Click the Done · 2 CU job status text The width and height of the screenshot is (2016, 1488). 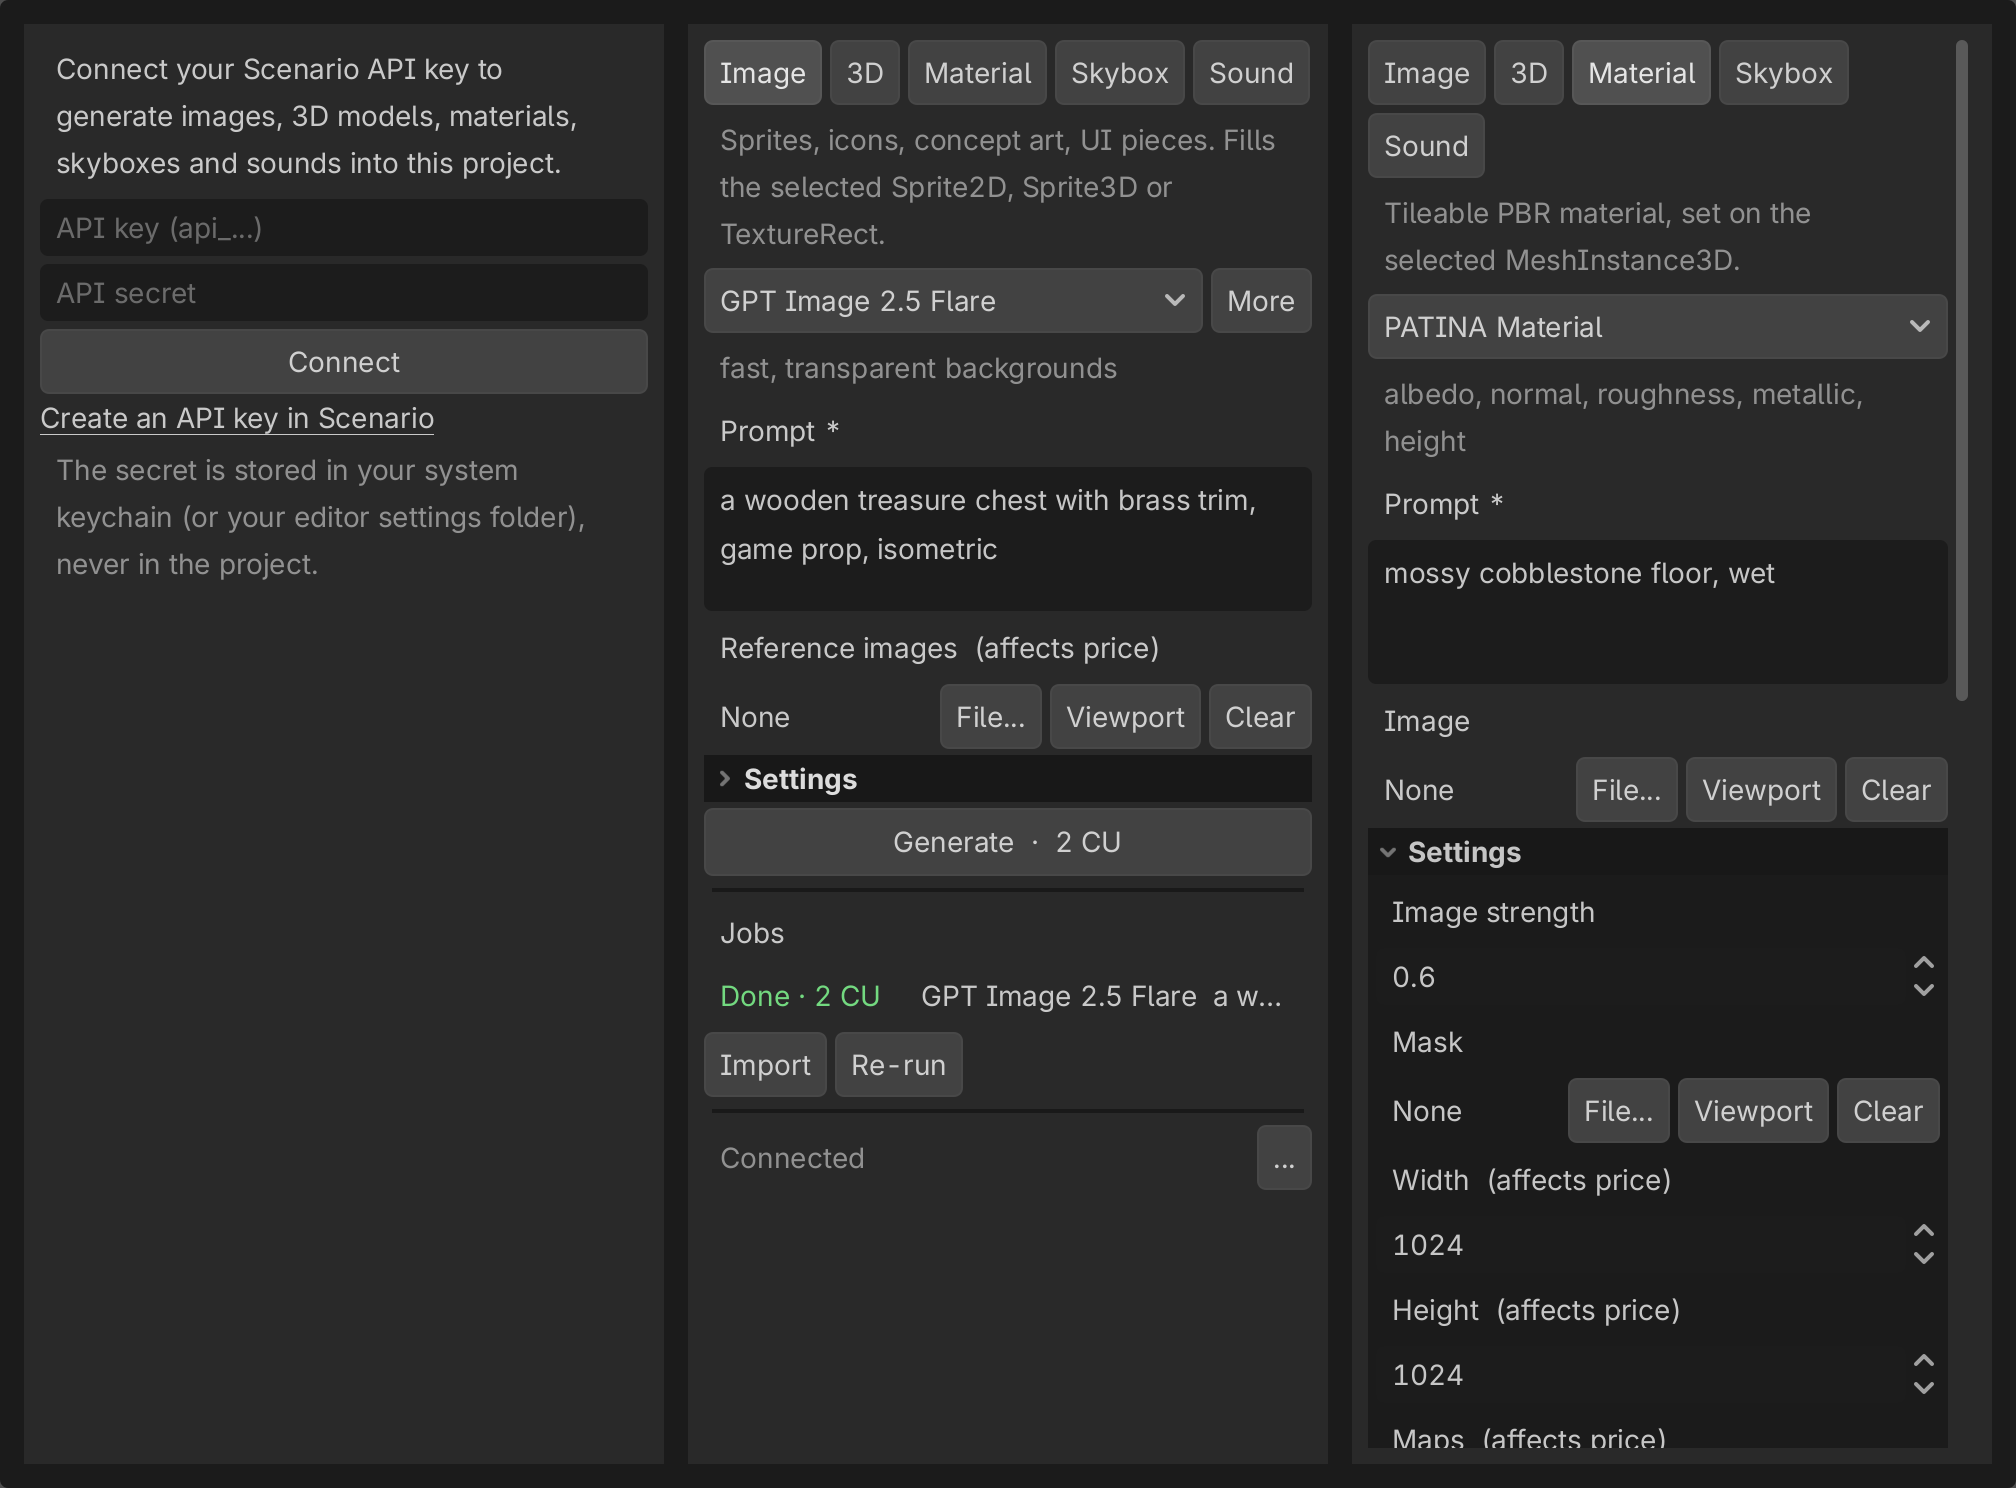800,996
